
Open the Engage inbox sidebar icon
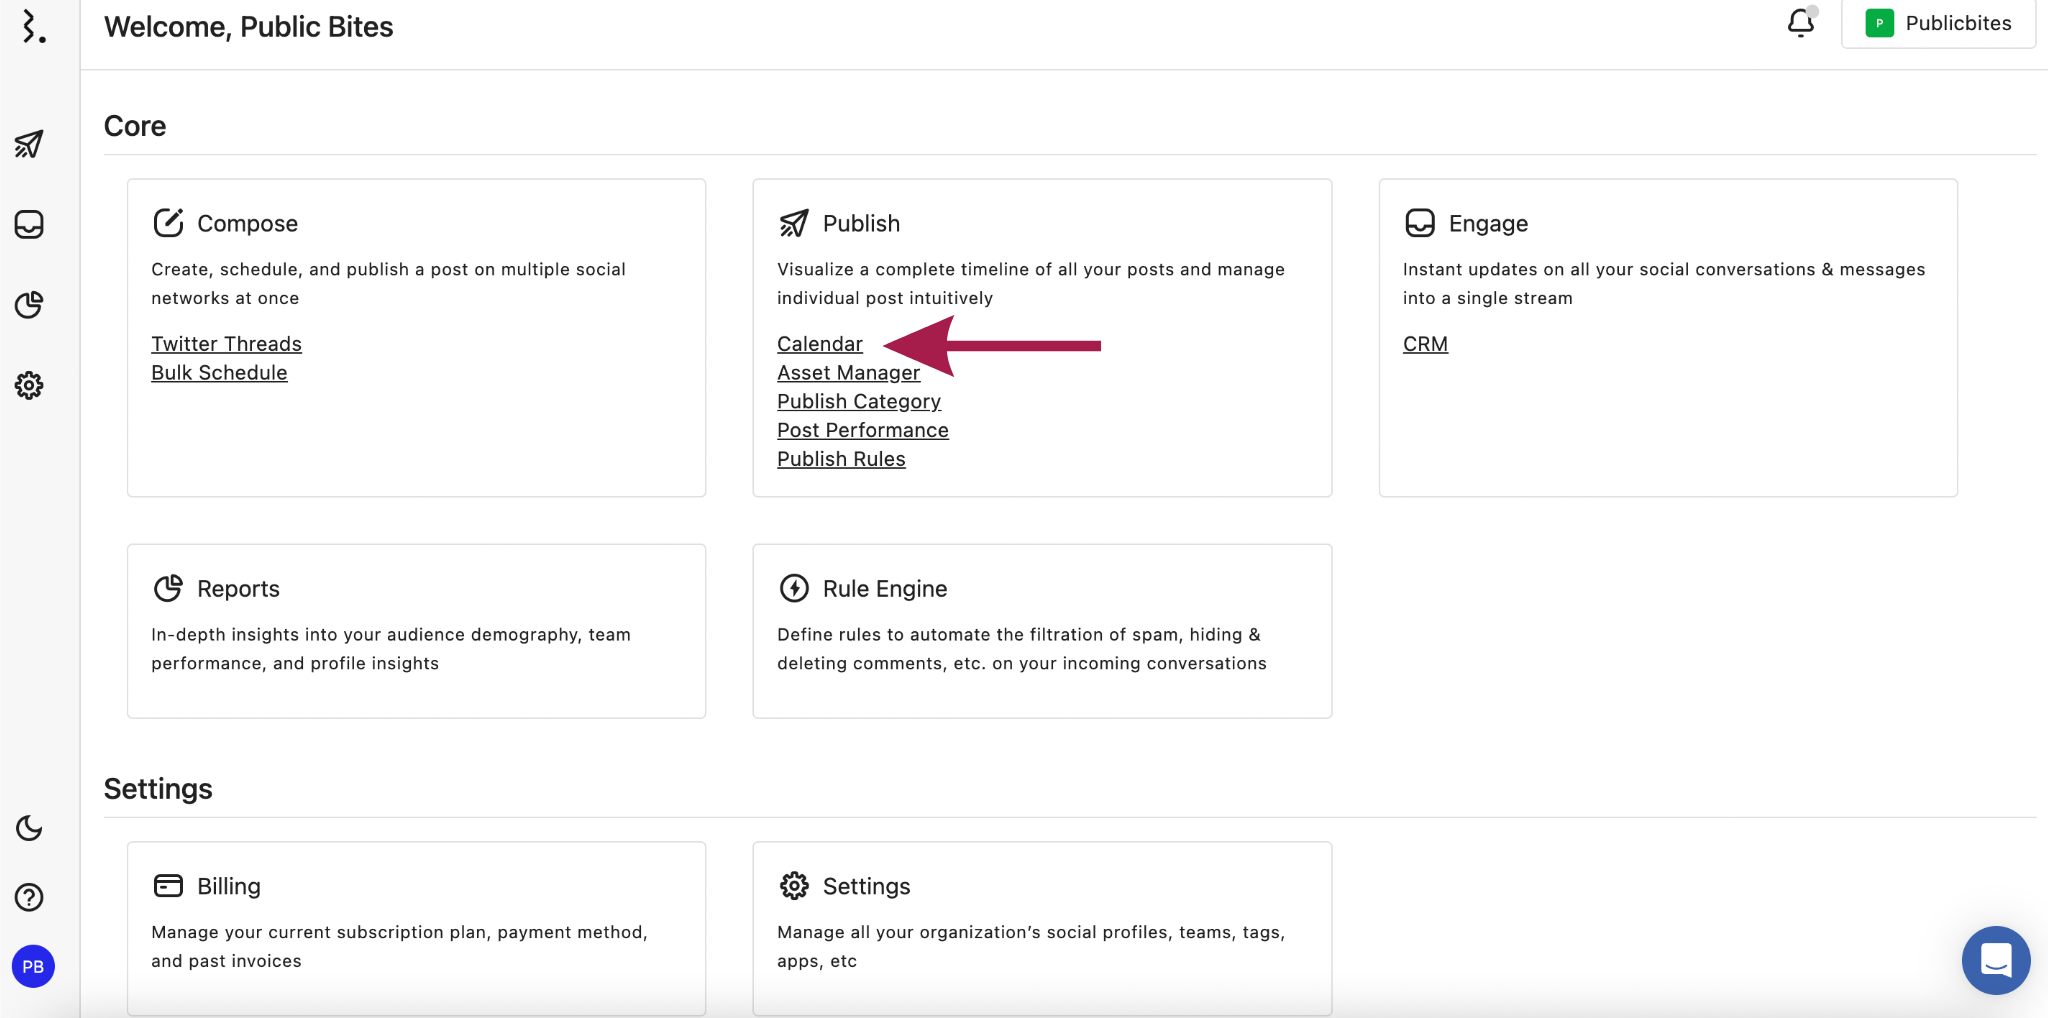(29, 224)
